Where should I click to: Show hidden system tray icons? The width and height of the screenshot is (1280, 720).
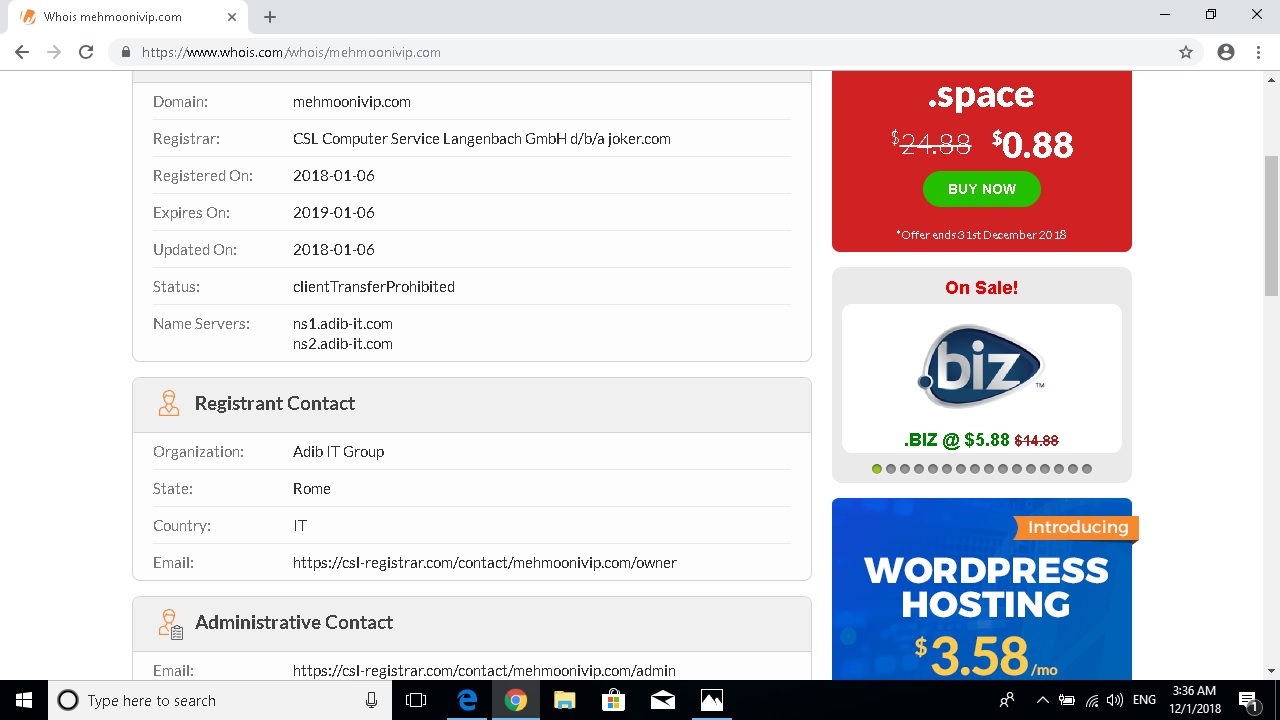(1042, 700)
